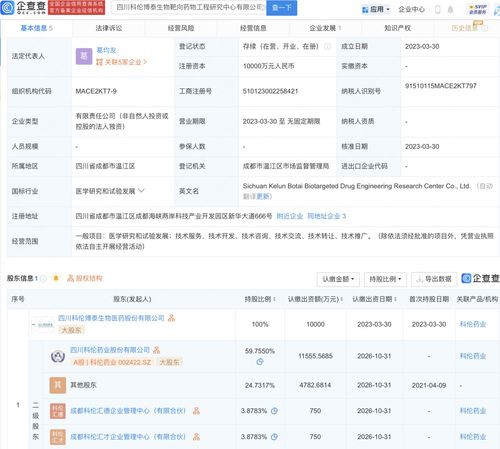Image resolution: width=500 pixels, height=449 pixels.
Task: Switch to the 经营信息 tab
Action: (x=253, y=28)
